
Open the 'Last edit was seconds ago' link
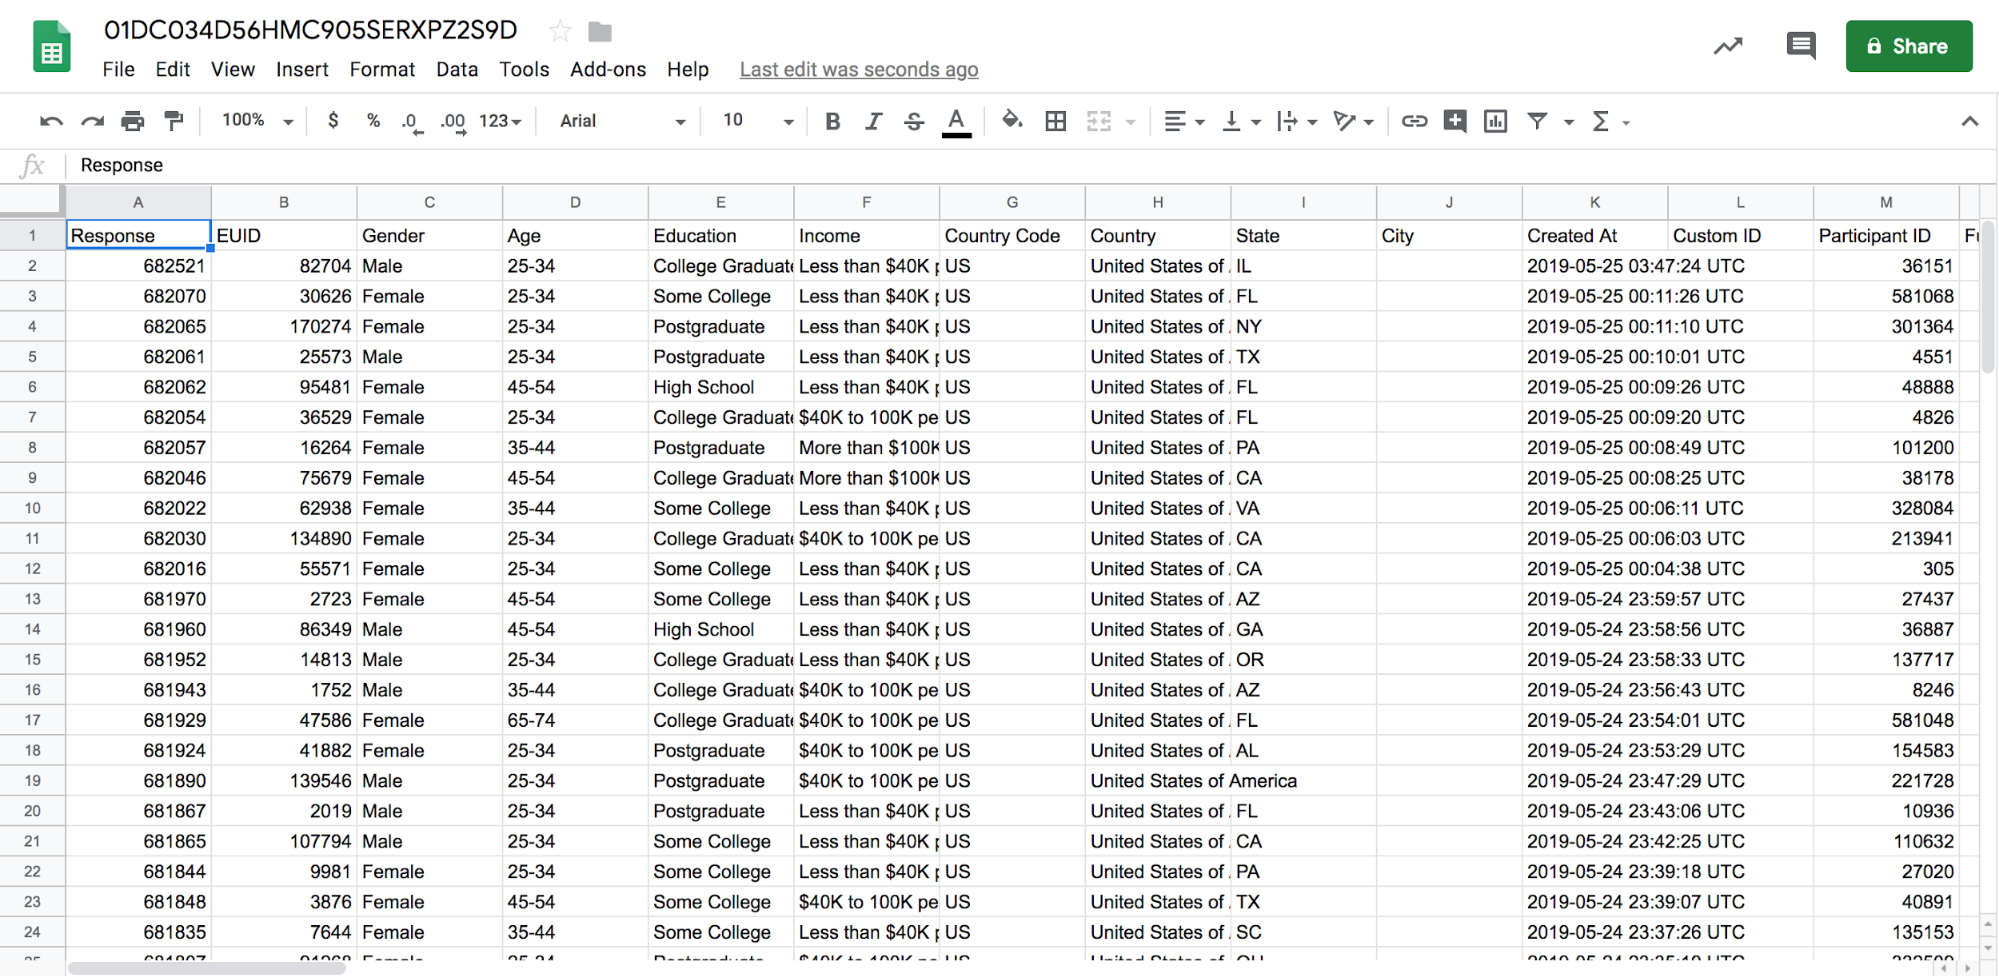[x=859, y=69]
